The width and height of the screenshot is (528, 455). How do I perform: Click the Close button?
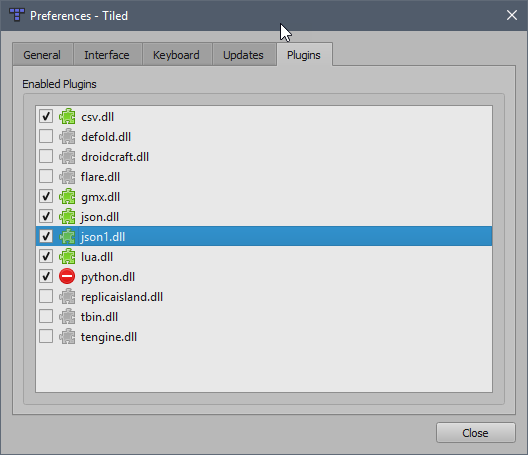click(x=475, y=433)
